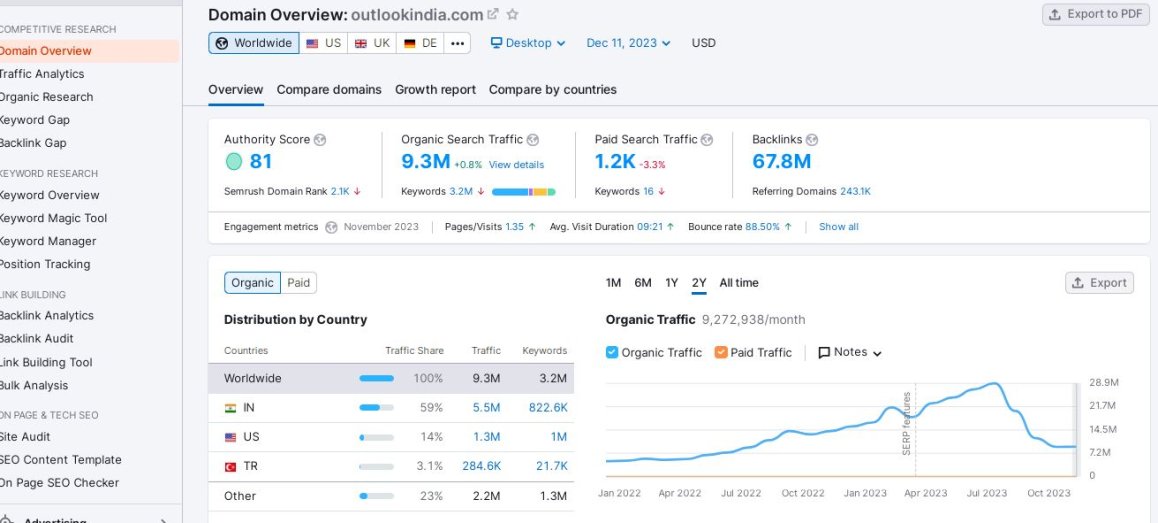Select 2Y chart time range
The image size is (1158, 523).
(699, 283)
